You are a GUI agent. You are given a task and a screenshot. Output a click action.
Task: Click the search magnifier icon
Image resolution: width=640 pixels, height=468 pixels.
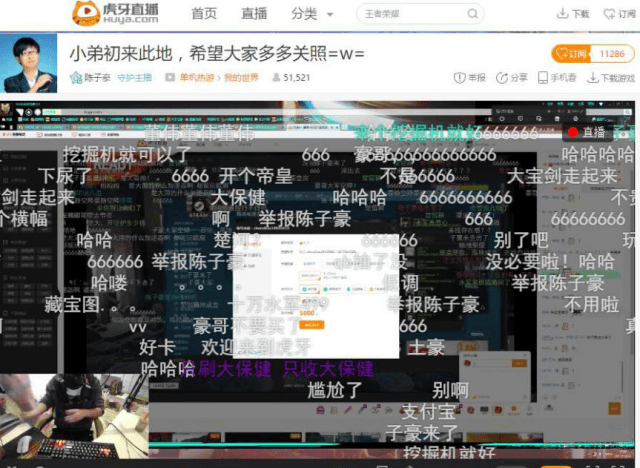pos(473,14)
